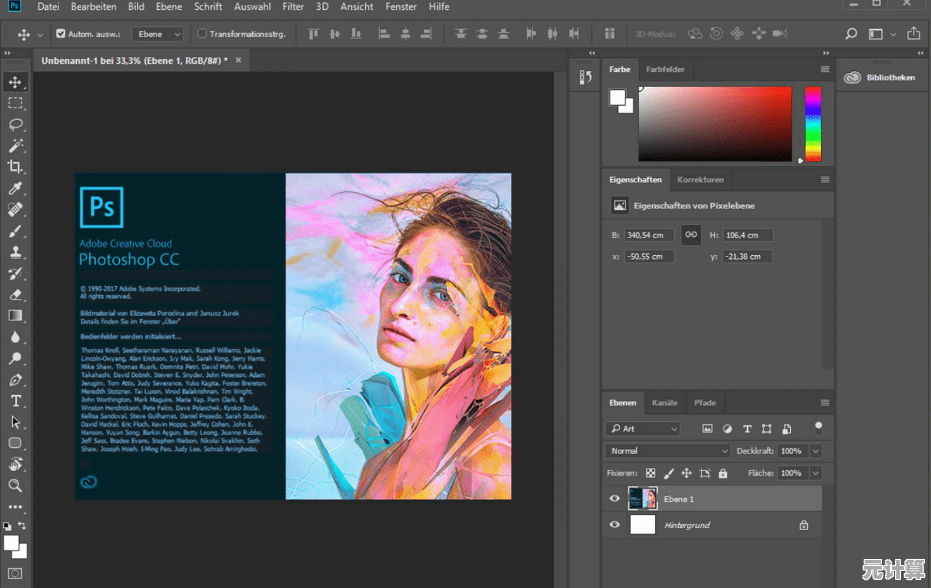The image size is (931, 588).
Task: Toggle the Autom. ausw. checkbox
Action: pos(61,34)
